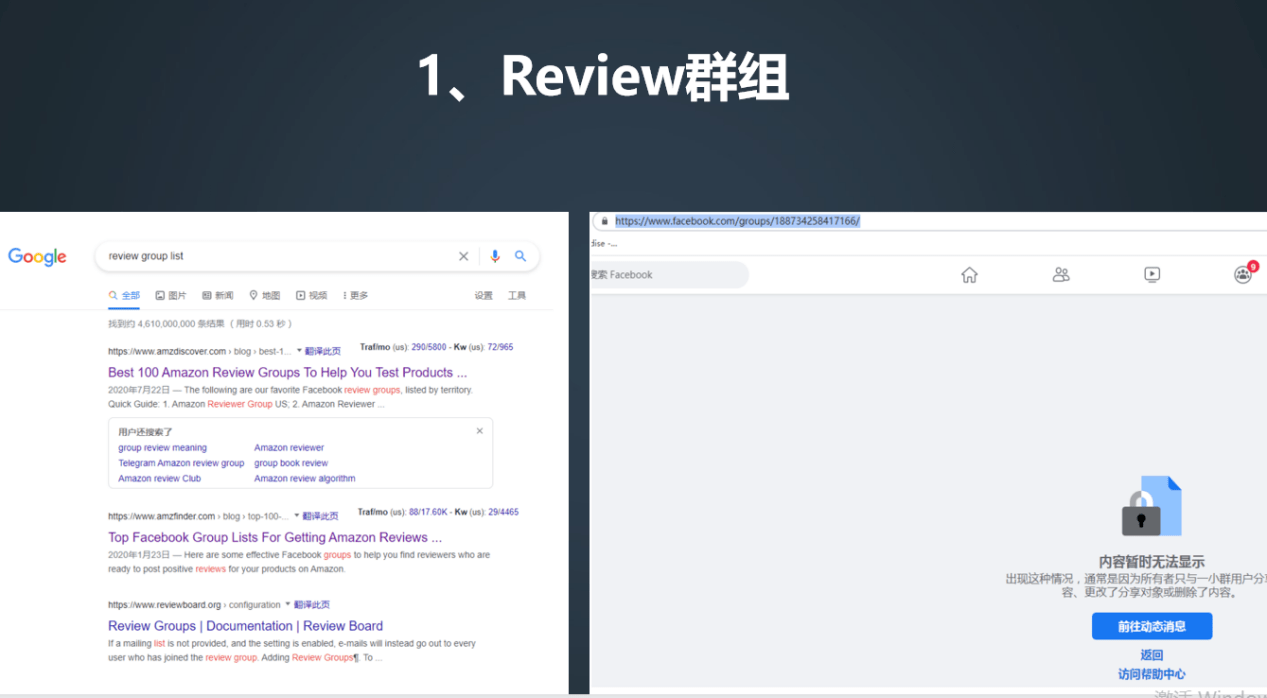Open Facebook Groups icon with notification badge

tap(1243, 274)
